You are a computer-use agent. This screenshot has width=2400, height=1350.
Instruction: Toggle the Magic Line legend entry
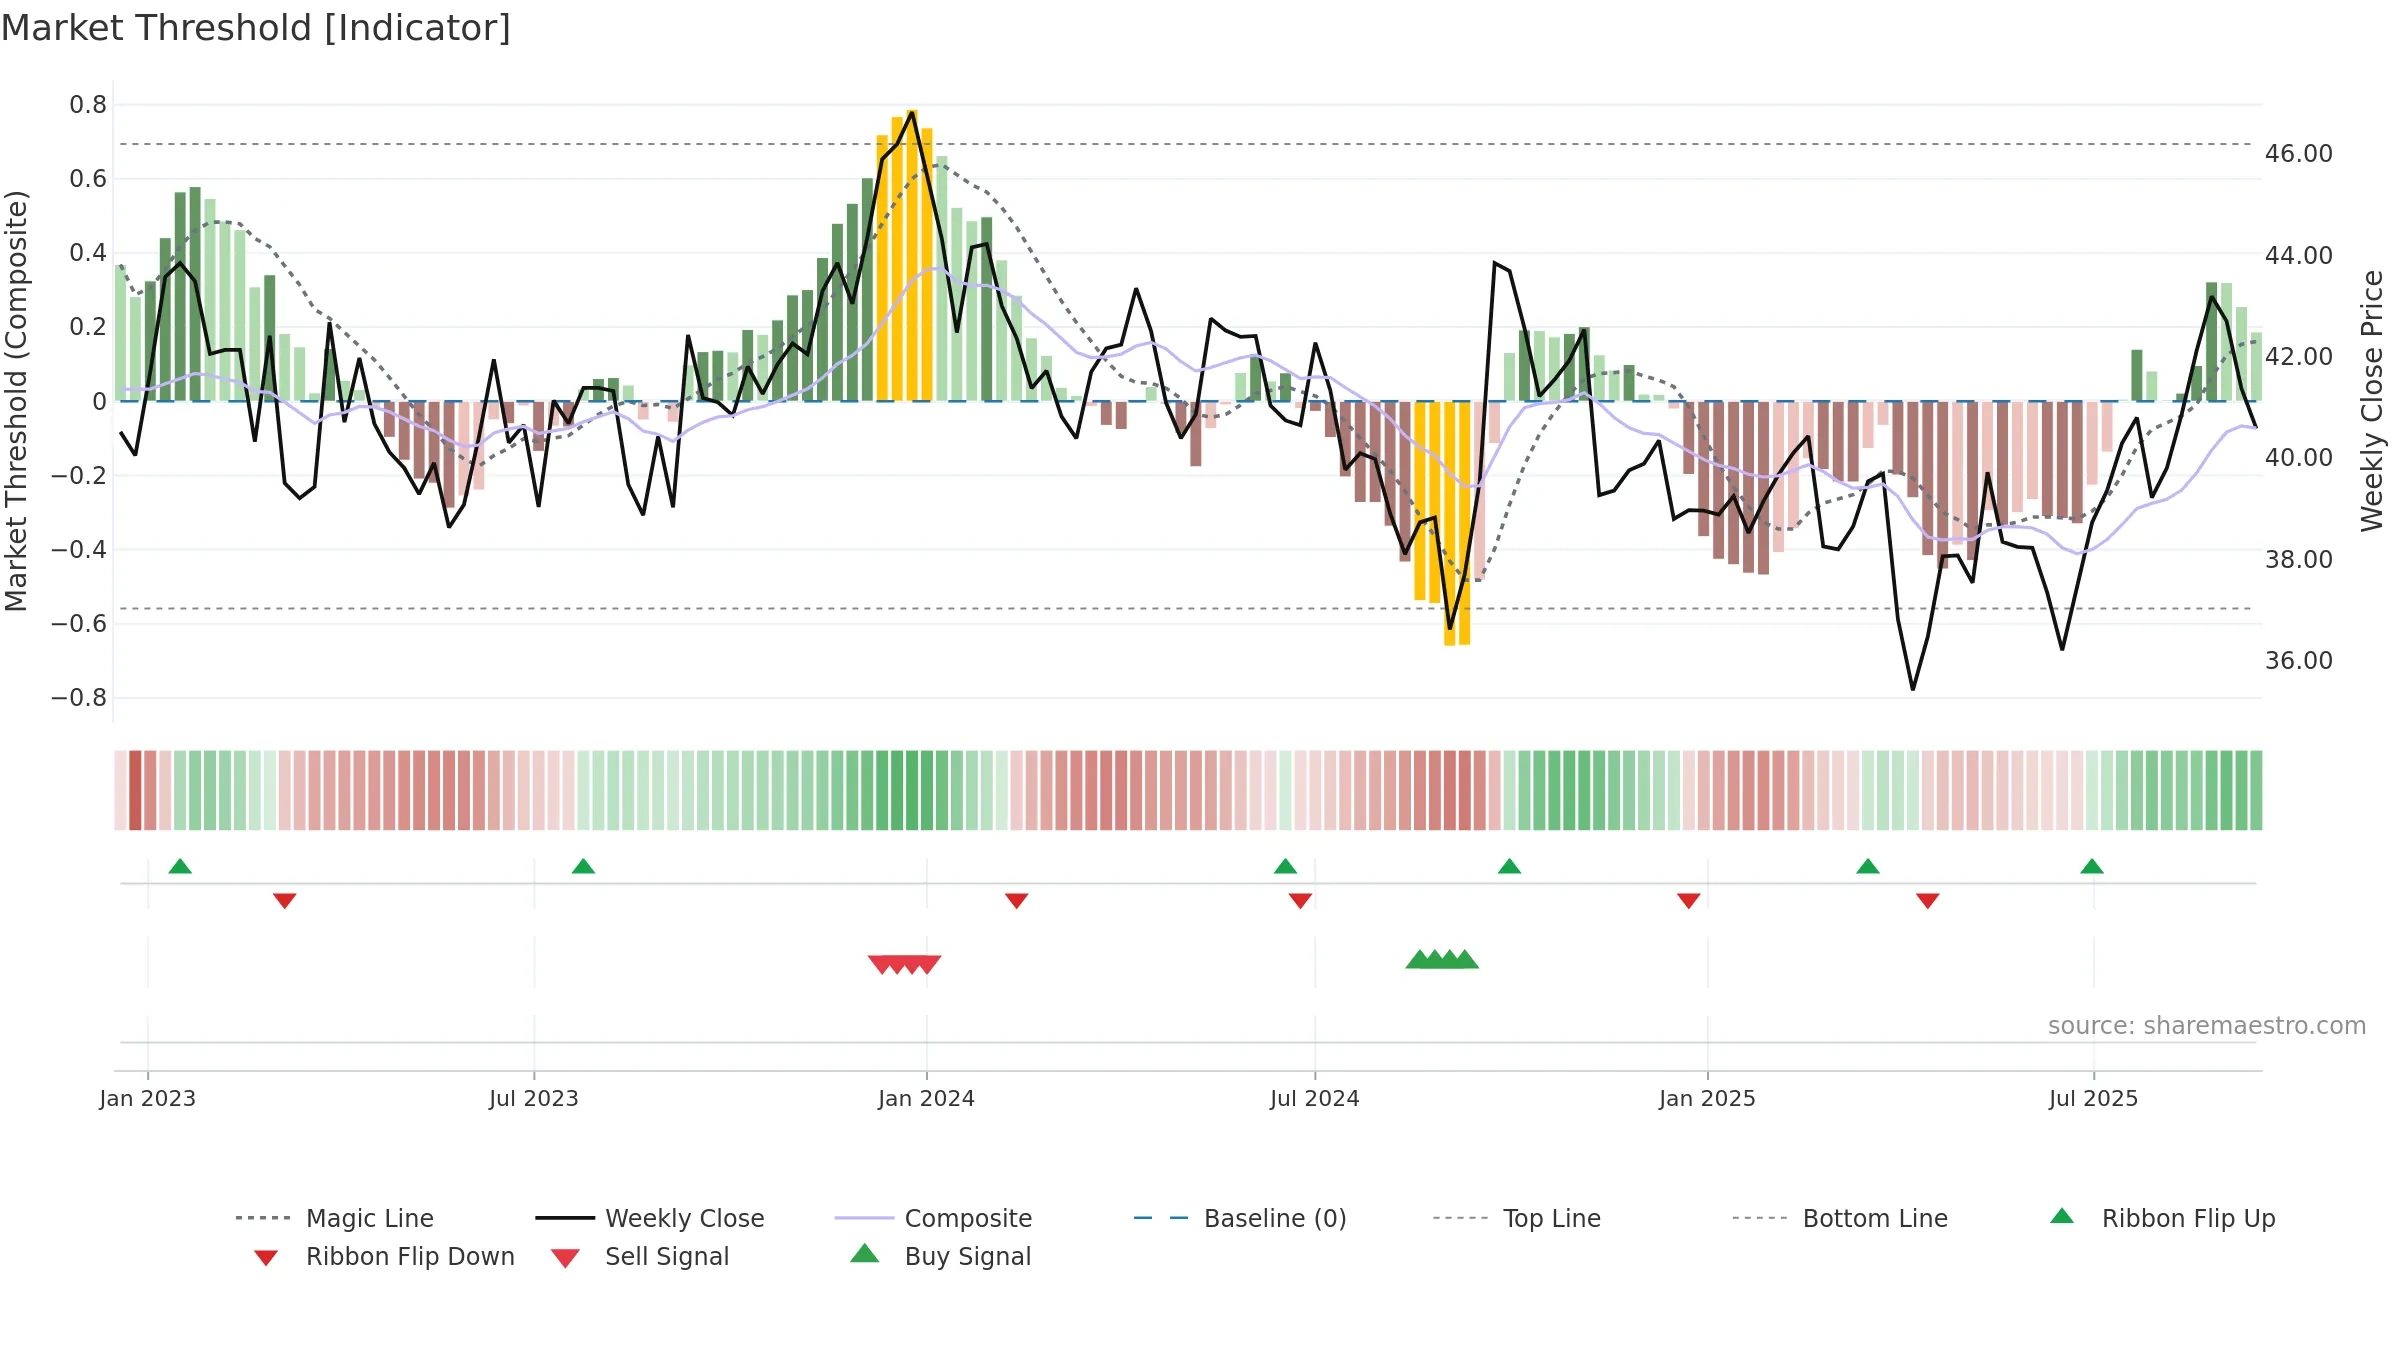334,1218
